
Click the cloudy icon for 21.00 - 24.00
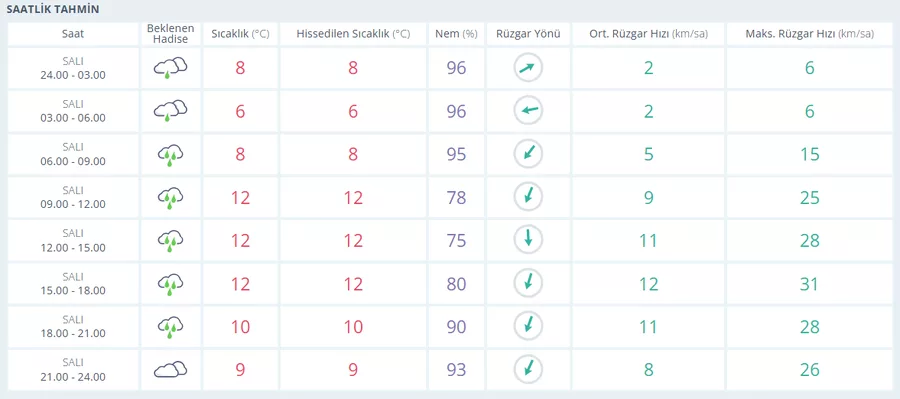point(170,369)
